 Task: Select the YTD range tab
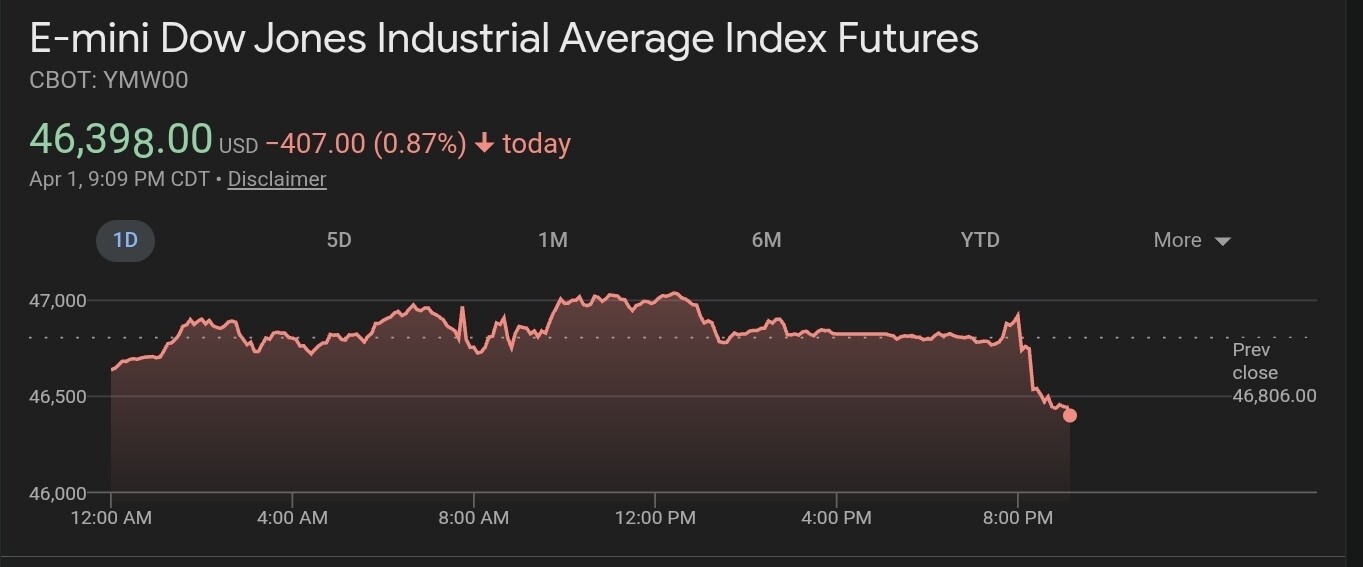point(980,241)
